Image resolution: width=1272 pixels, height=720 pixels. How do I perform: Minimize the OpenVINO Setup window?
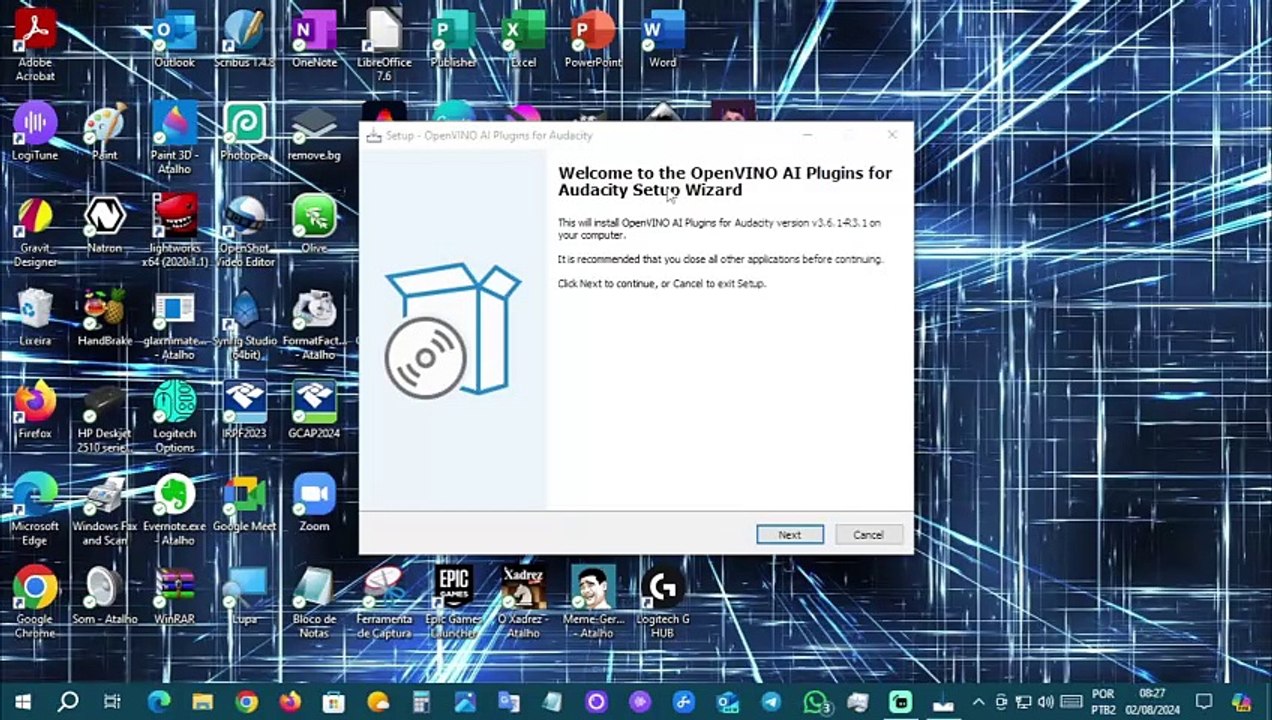coord(808,135)
